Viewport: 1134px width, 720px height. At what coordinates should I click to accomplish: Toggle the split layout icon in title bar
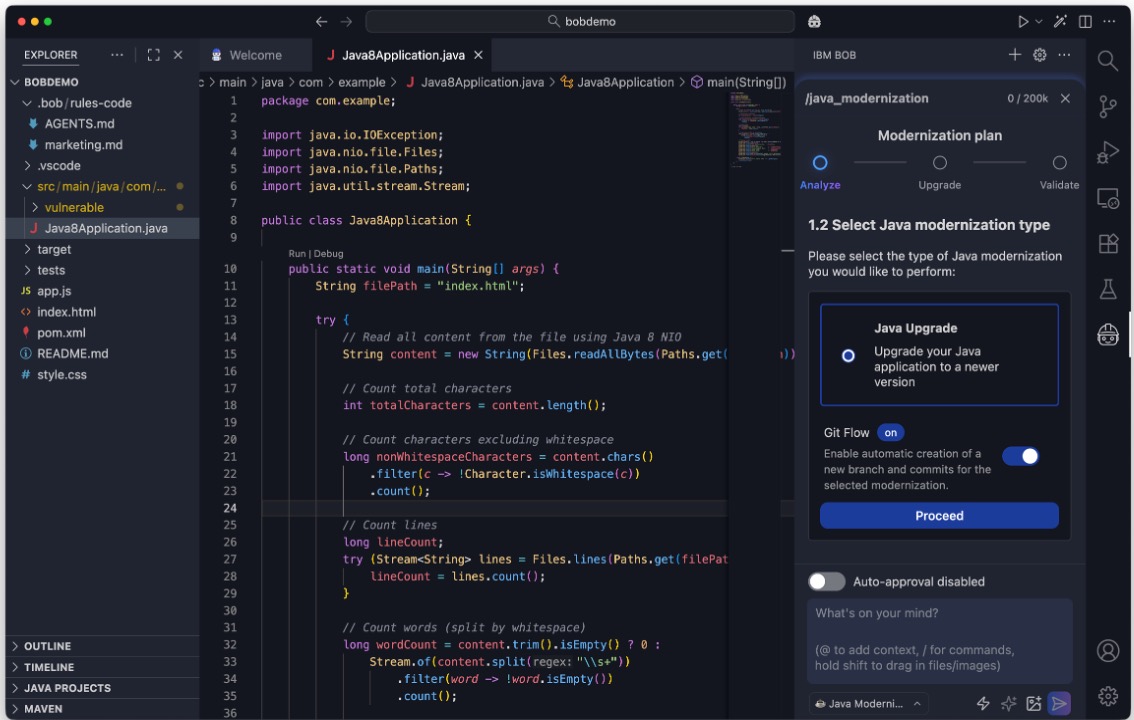(x=1085, y=22)
